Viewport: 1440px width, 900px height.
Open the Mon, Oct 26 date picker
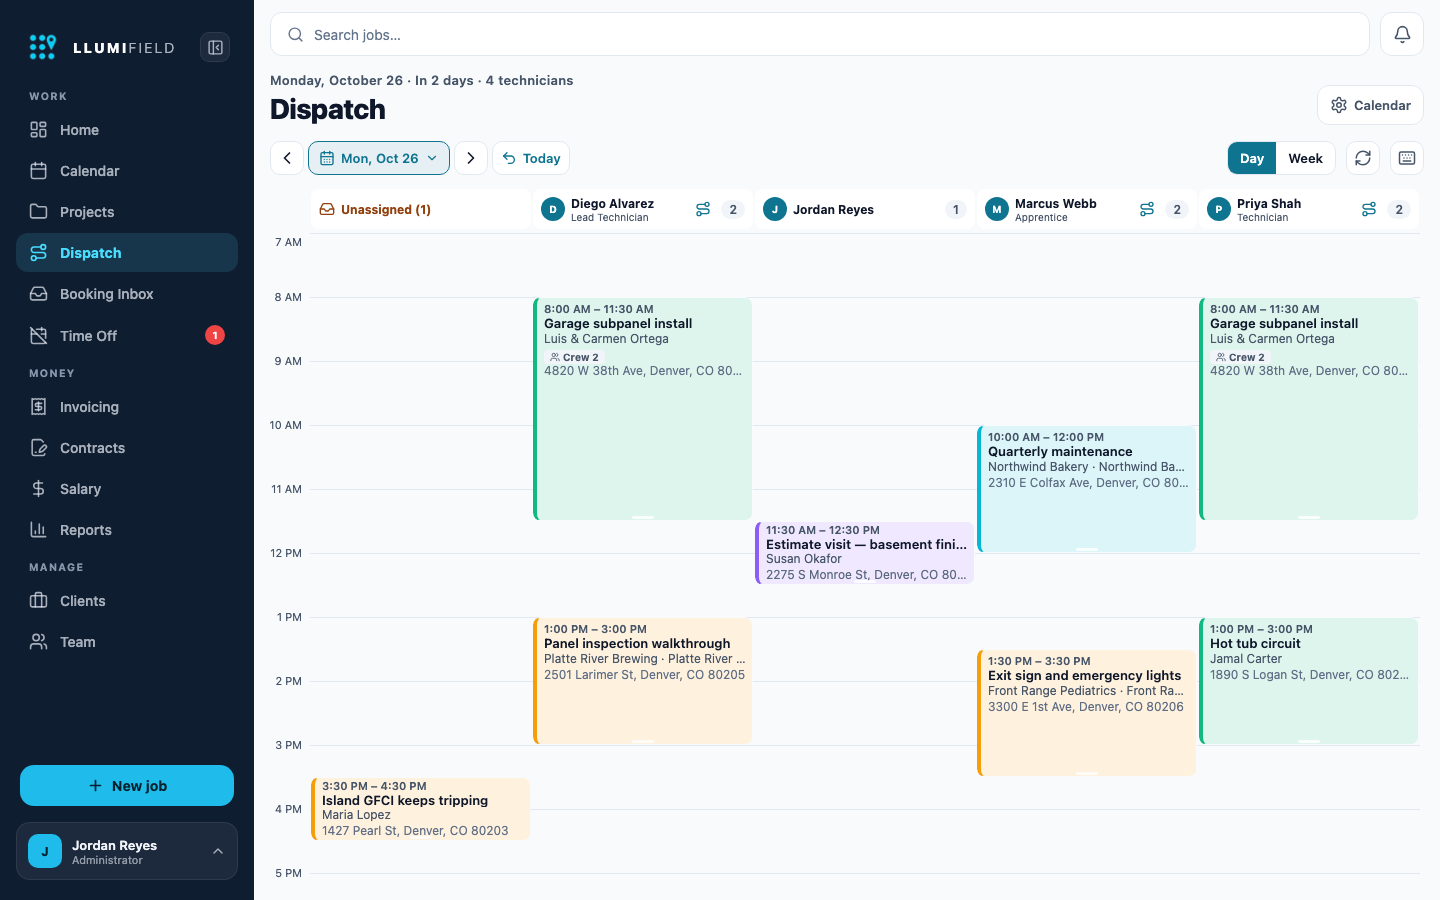[x=379, y=158]
